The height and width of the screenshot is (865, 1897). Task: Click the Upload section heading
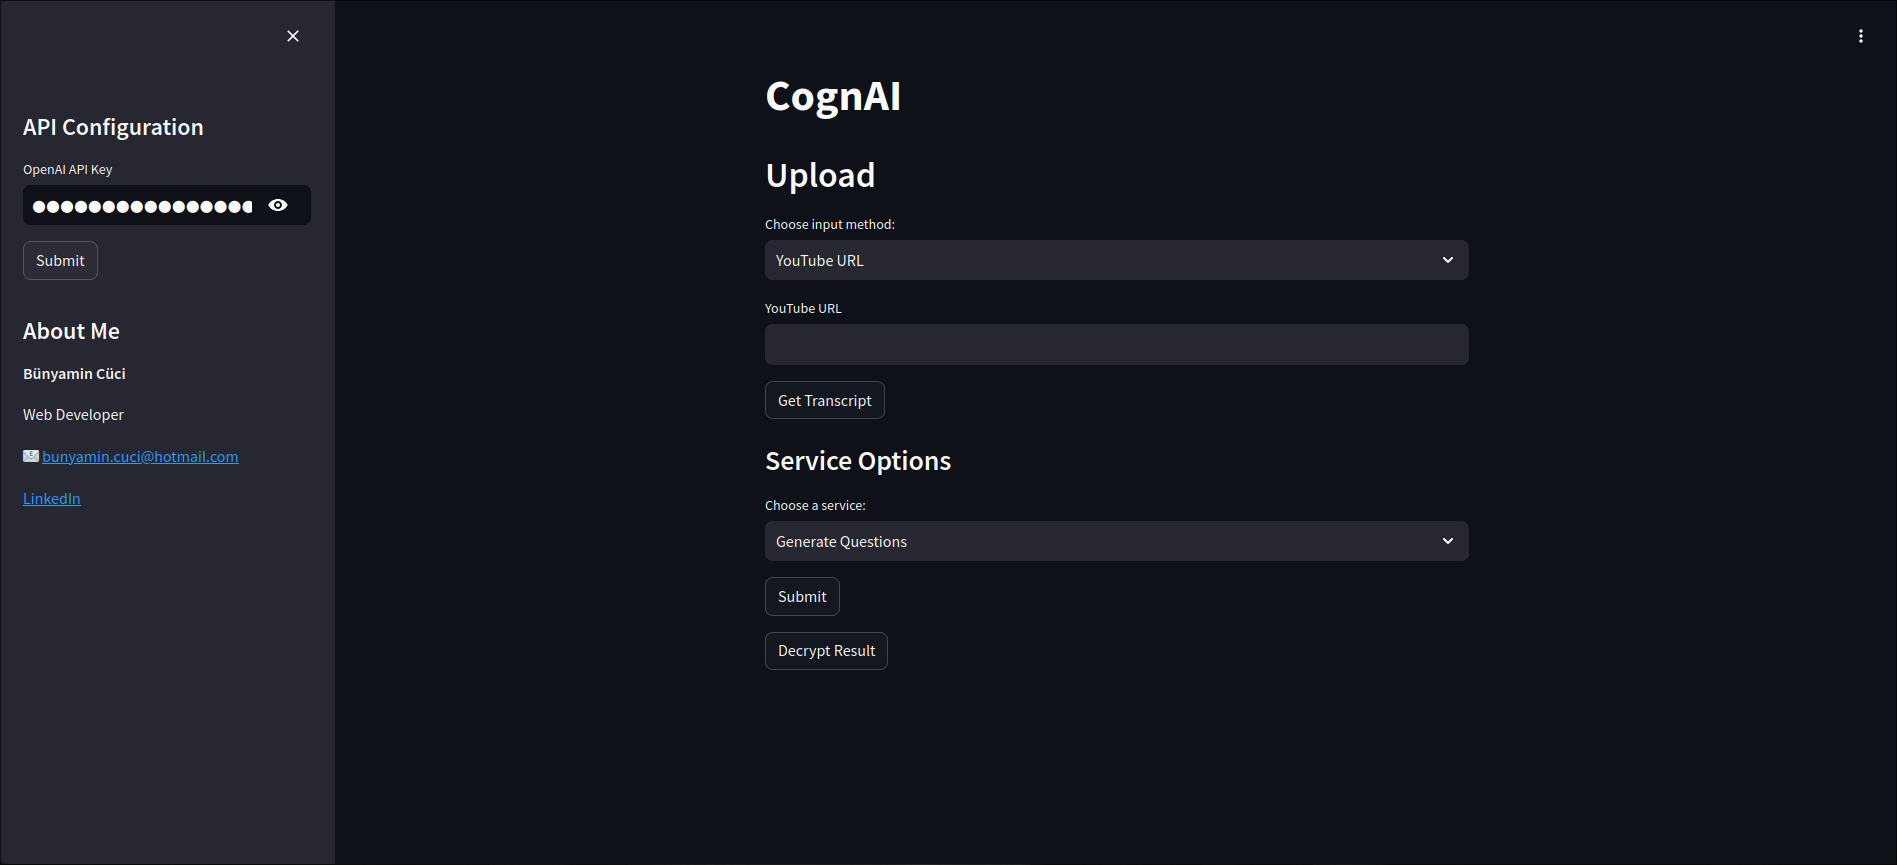820,175
